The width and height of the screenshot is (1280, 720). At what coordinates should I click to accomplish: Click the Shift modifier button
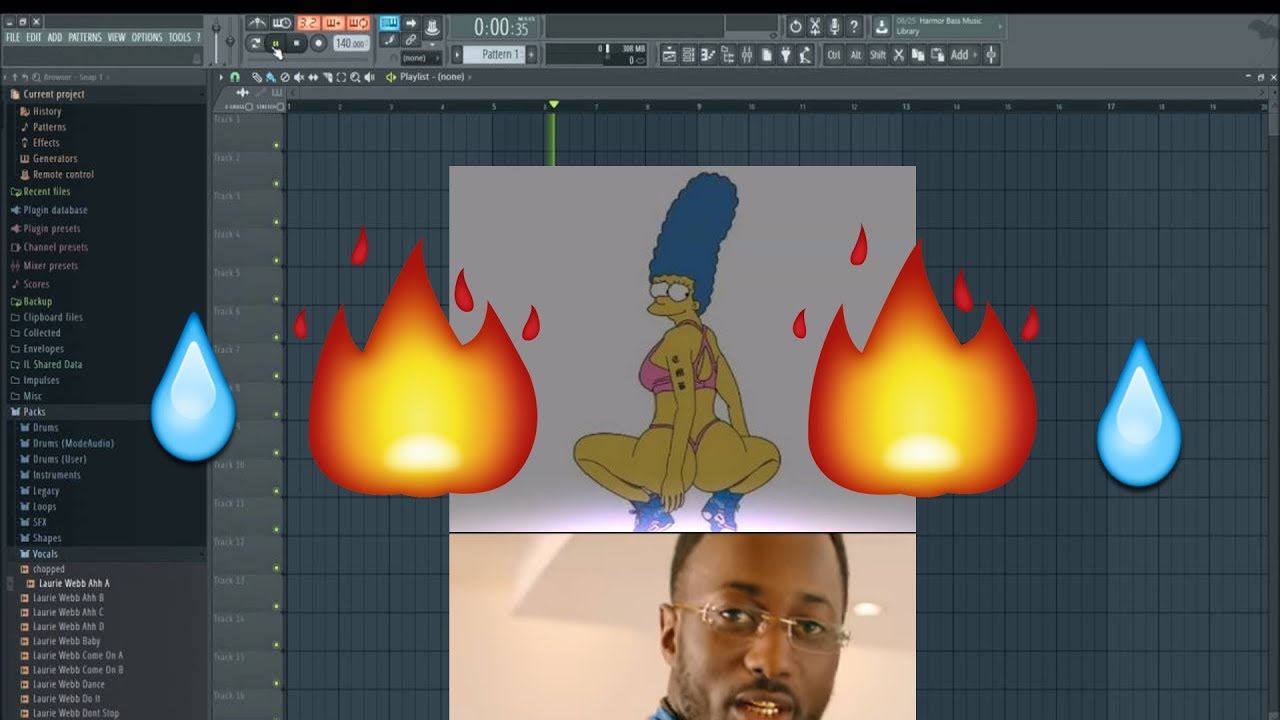pyautogui.click(x=878, y=55)
